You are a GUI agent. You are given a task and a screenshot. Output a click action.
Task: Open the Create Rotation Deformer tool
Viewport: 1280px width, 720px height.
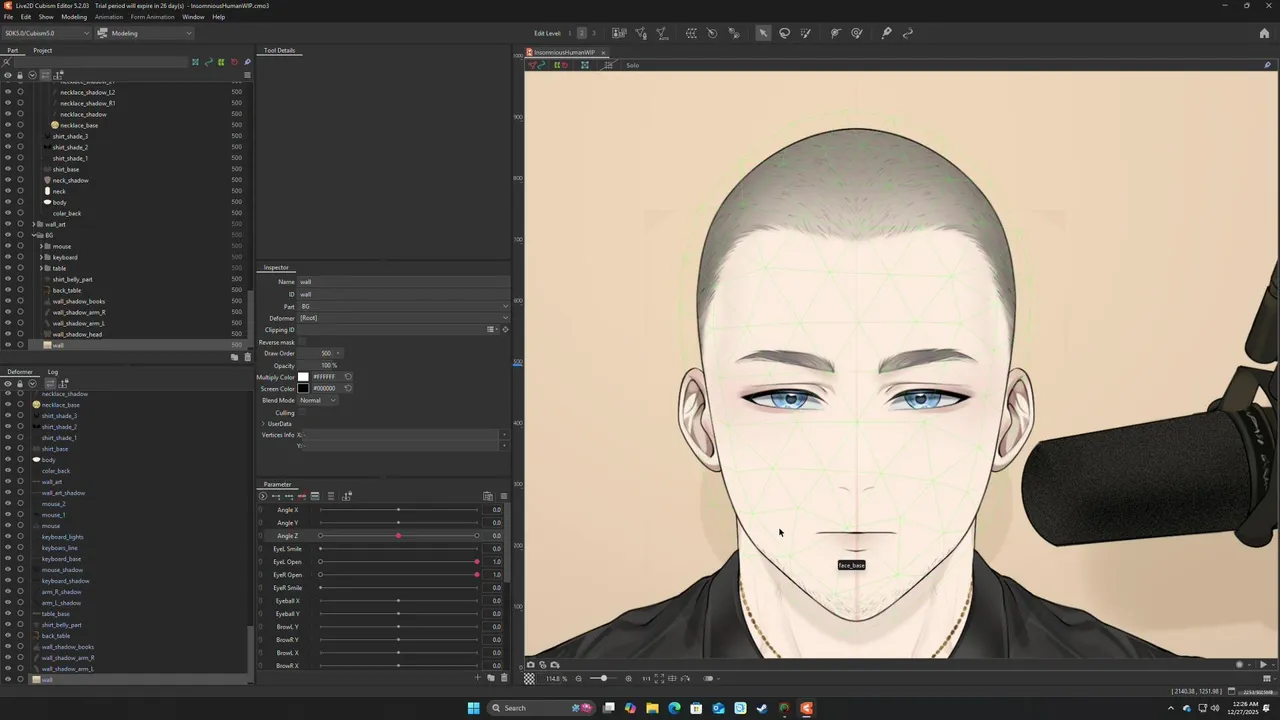(712, 33)
